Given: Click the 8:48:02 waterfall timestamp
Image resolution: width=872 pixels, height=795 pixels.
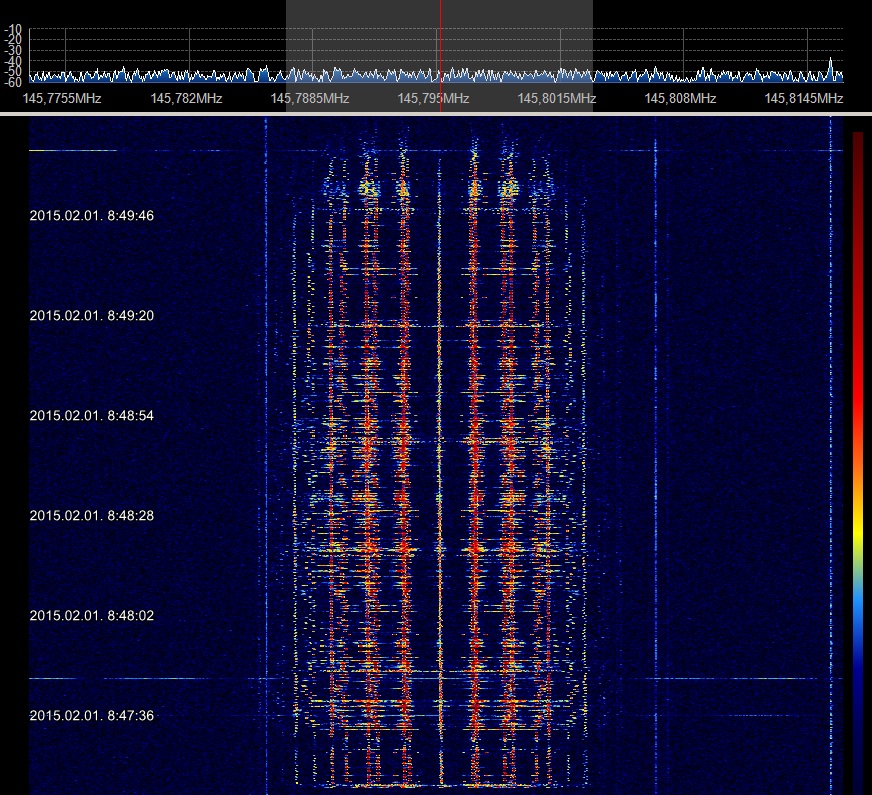Looking at the screenshot, I should tap(92, 616).
